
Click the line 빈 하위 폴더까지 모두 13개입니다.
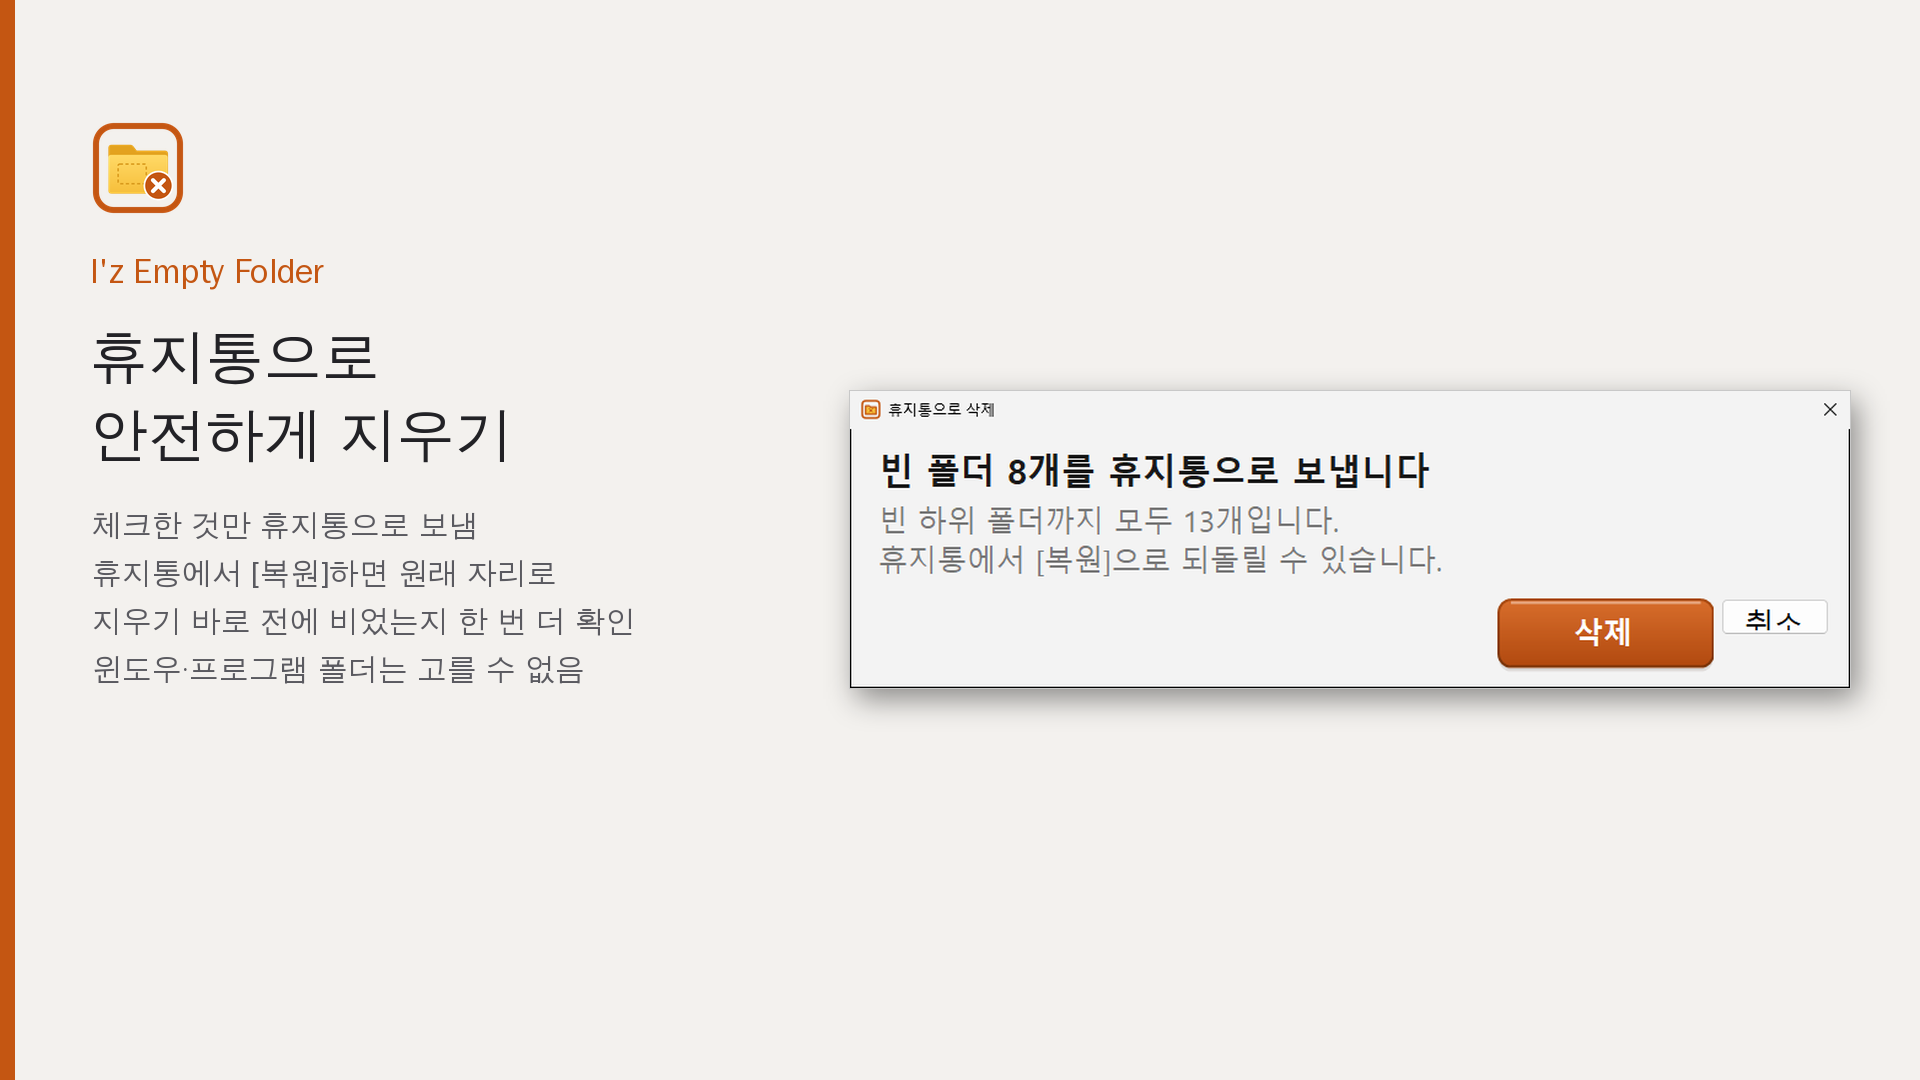[x=1109, y=520]
